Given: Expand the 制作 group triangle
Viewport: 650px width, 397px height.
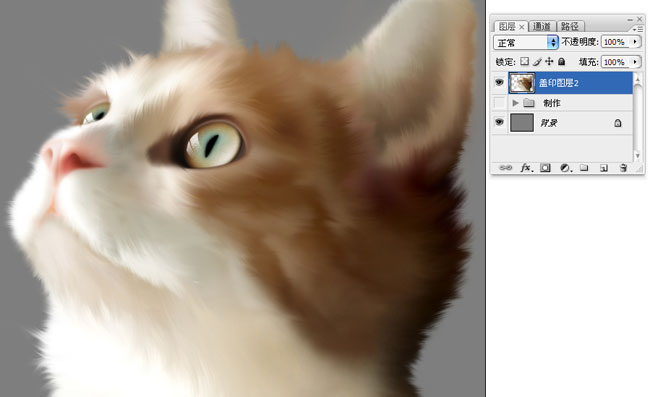Looking at the screenshot, I should pos(515,102).
